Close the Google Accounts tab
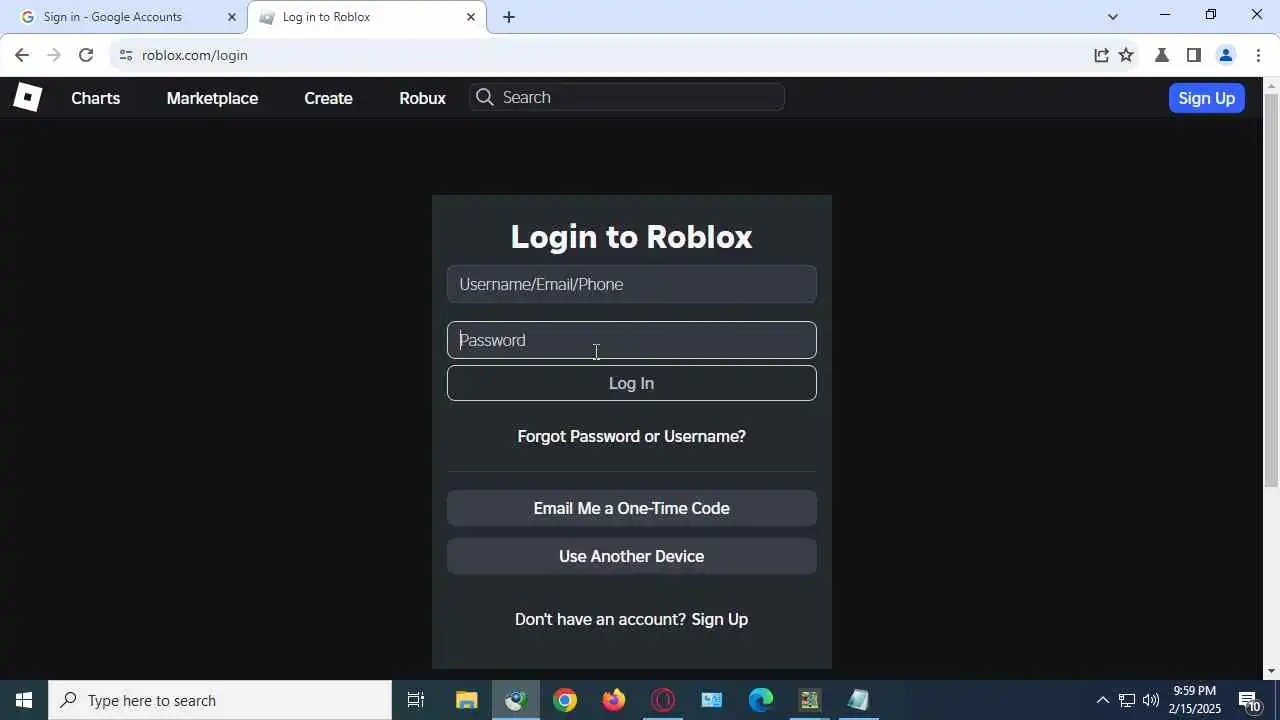The height and width of the screenshot is (720, 1280). pos(232,17)
